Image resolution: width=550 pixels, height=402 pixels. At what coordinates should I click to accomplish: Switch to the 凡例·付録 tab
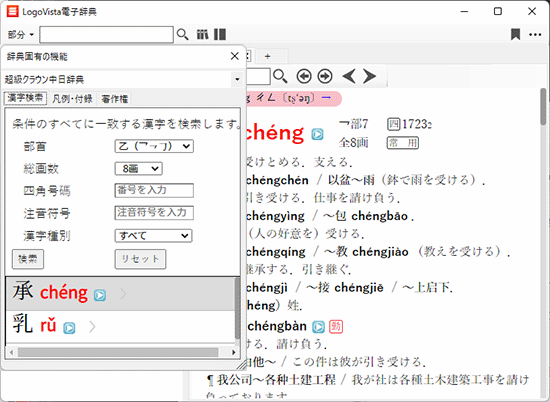point(72,99)
